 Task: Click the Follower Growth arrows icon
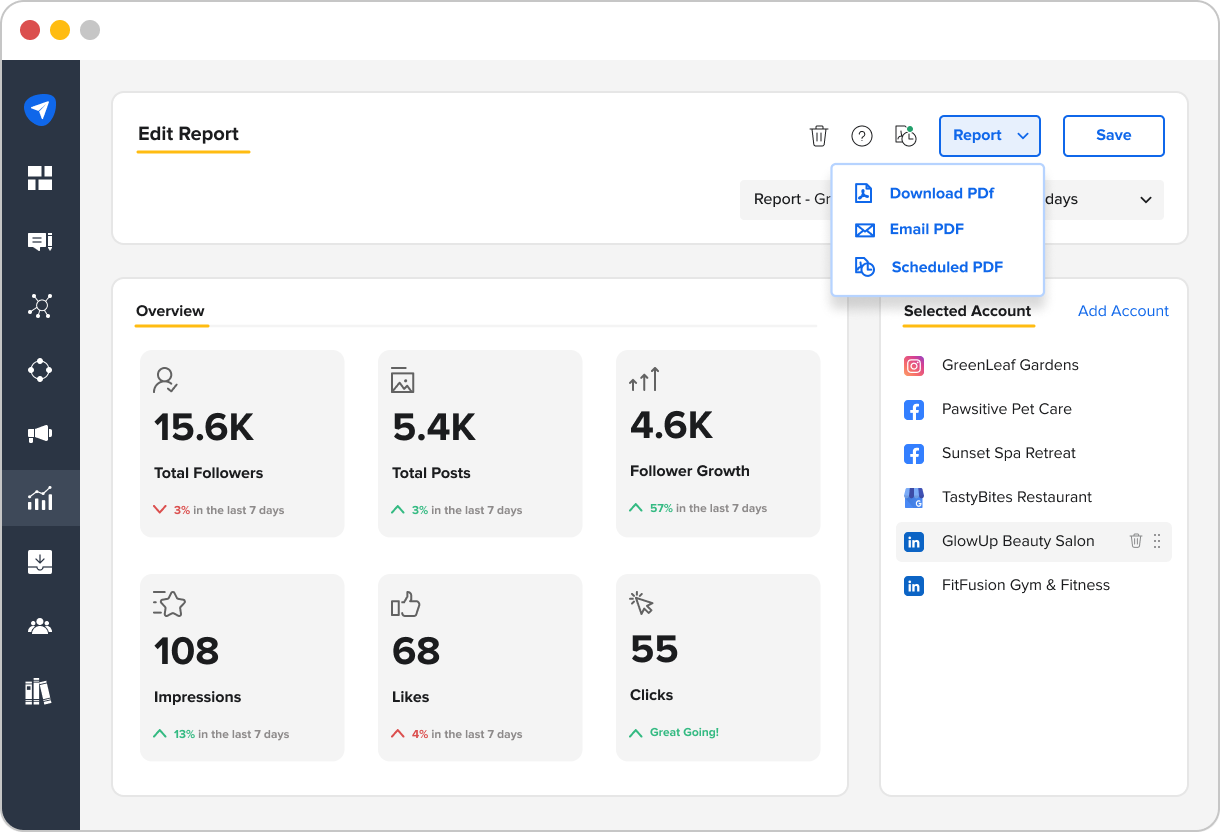point(644,379)
